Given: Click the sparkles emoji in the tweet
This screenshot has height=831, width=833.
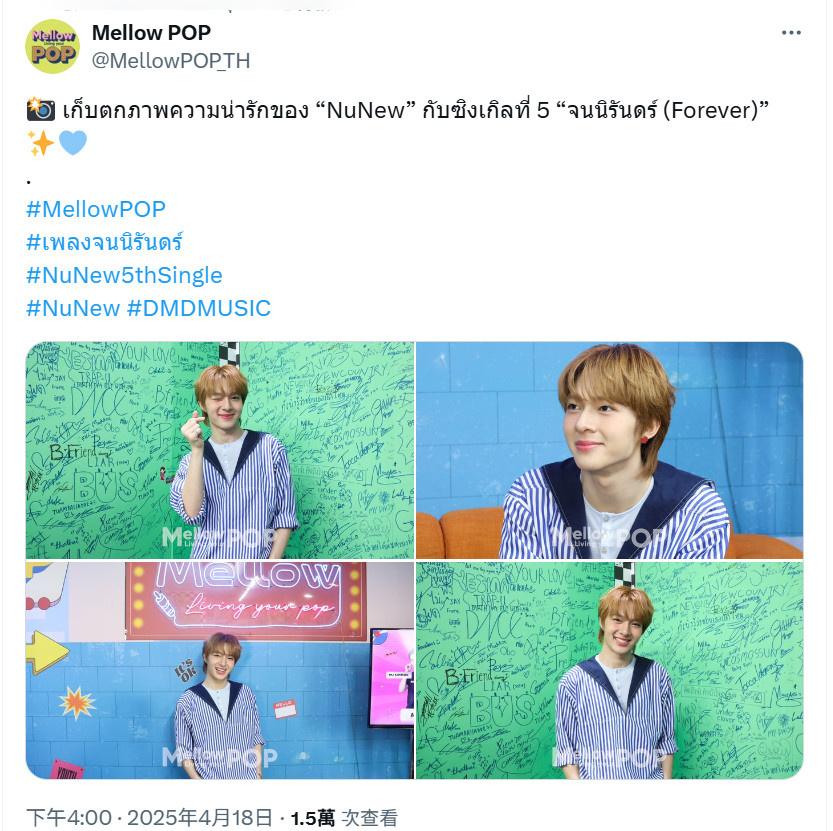Looking at the screenshot, I should [x=40, y=143].
